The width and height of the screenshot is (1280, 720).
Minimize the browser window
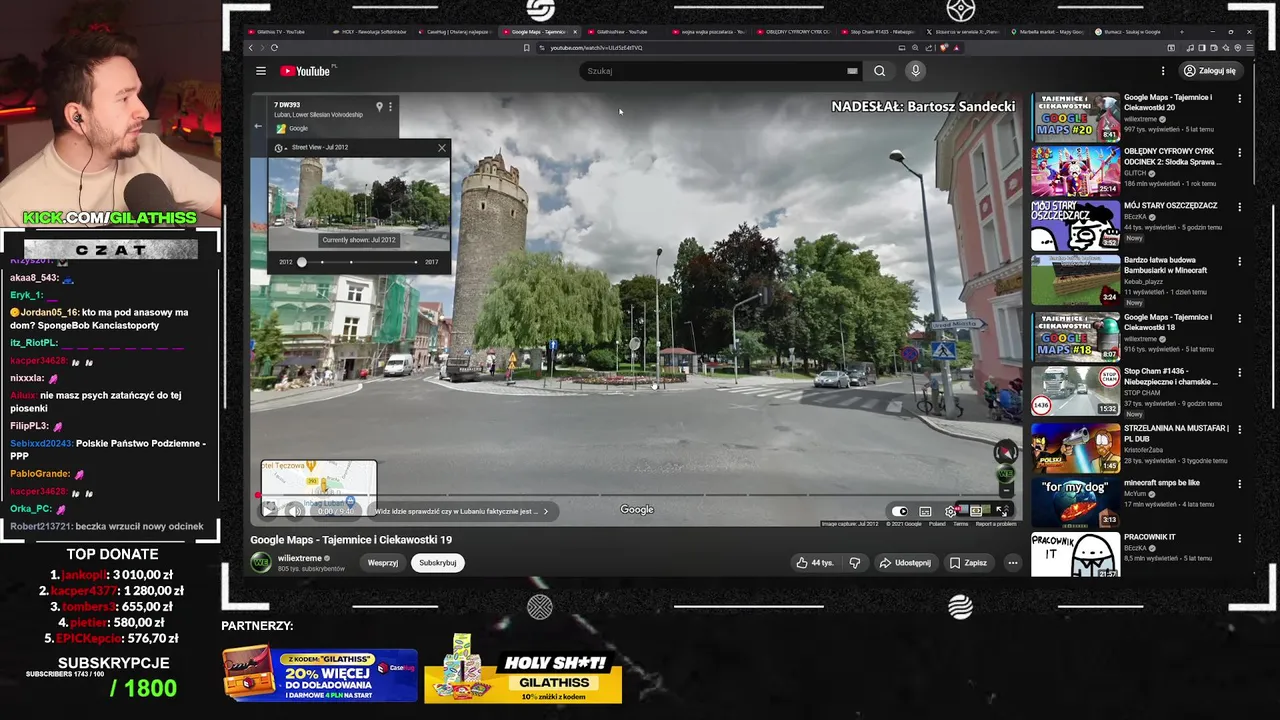tap(1211, 32)
